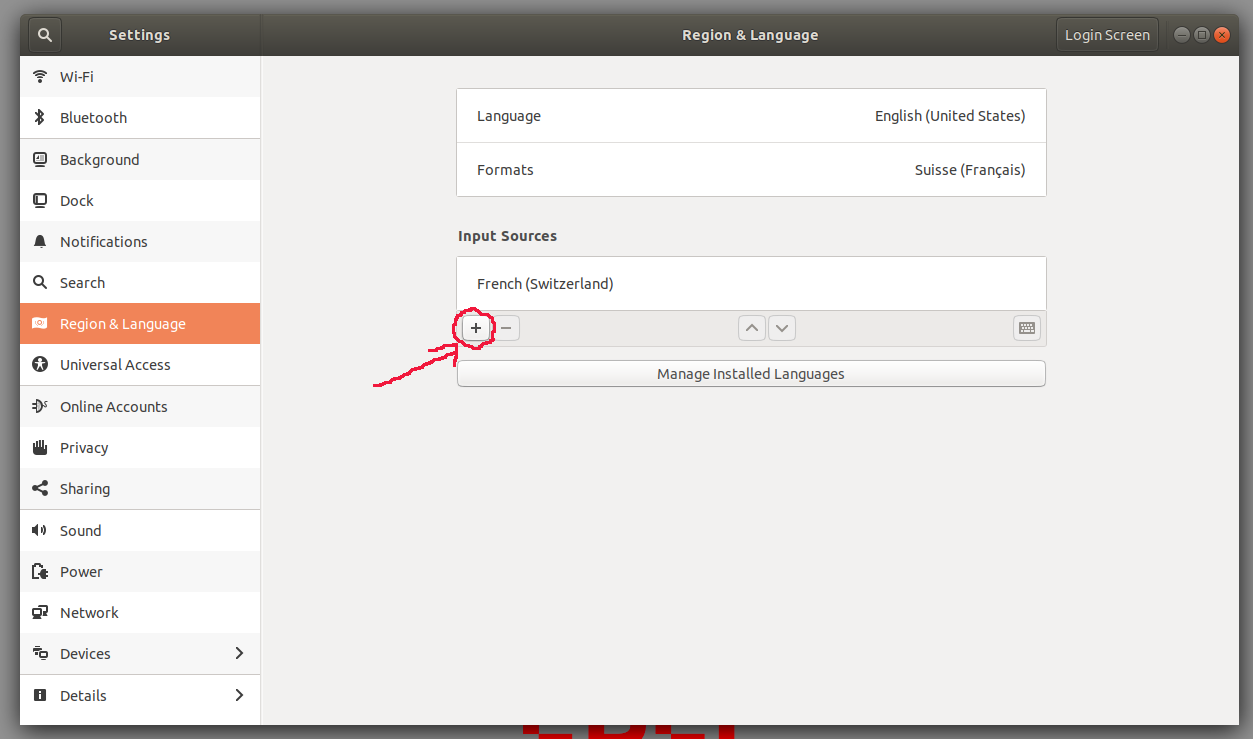Viewport: 1253px width, 739px height.
Task: Click the search icon in Settings header
Action: [45, 35]
